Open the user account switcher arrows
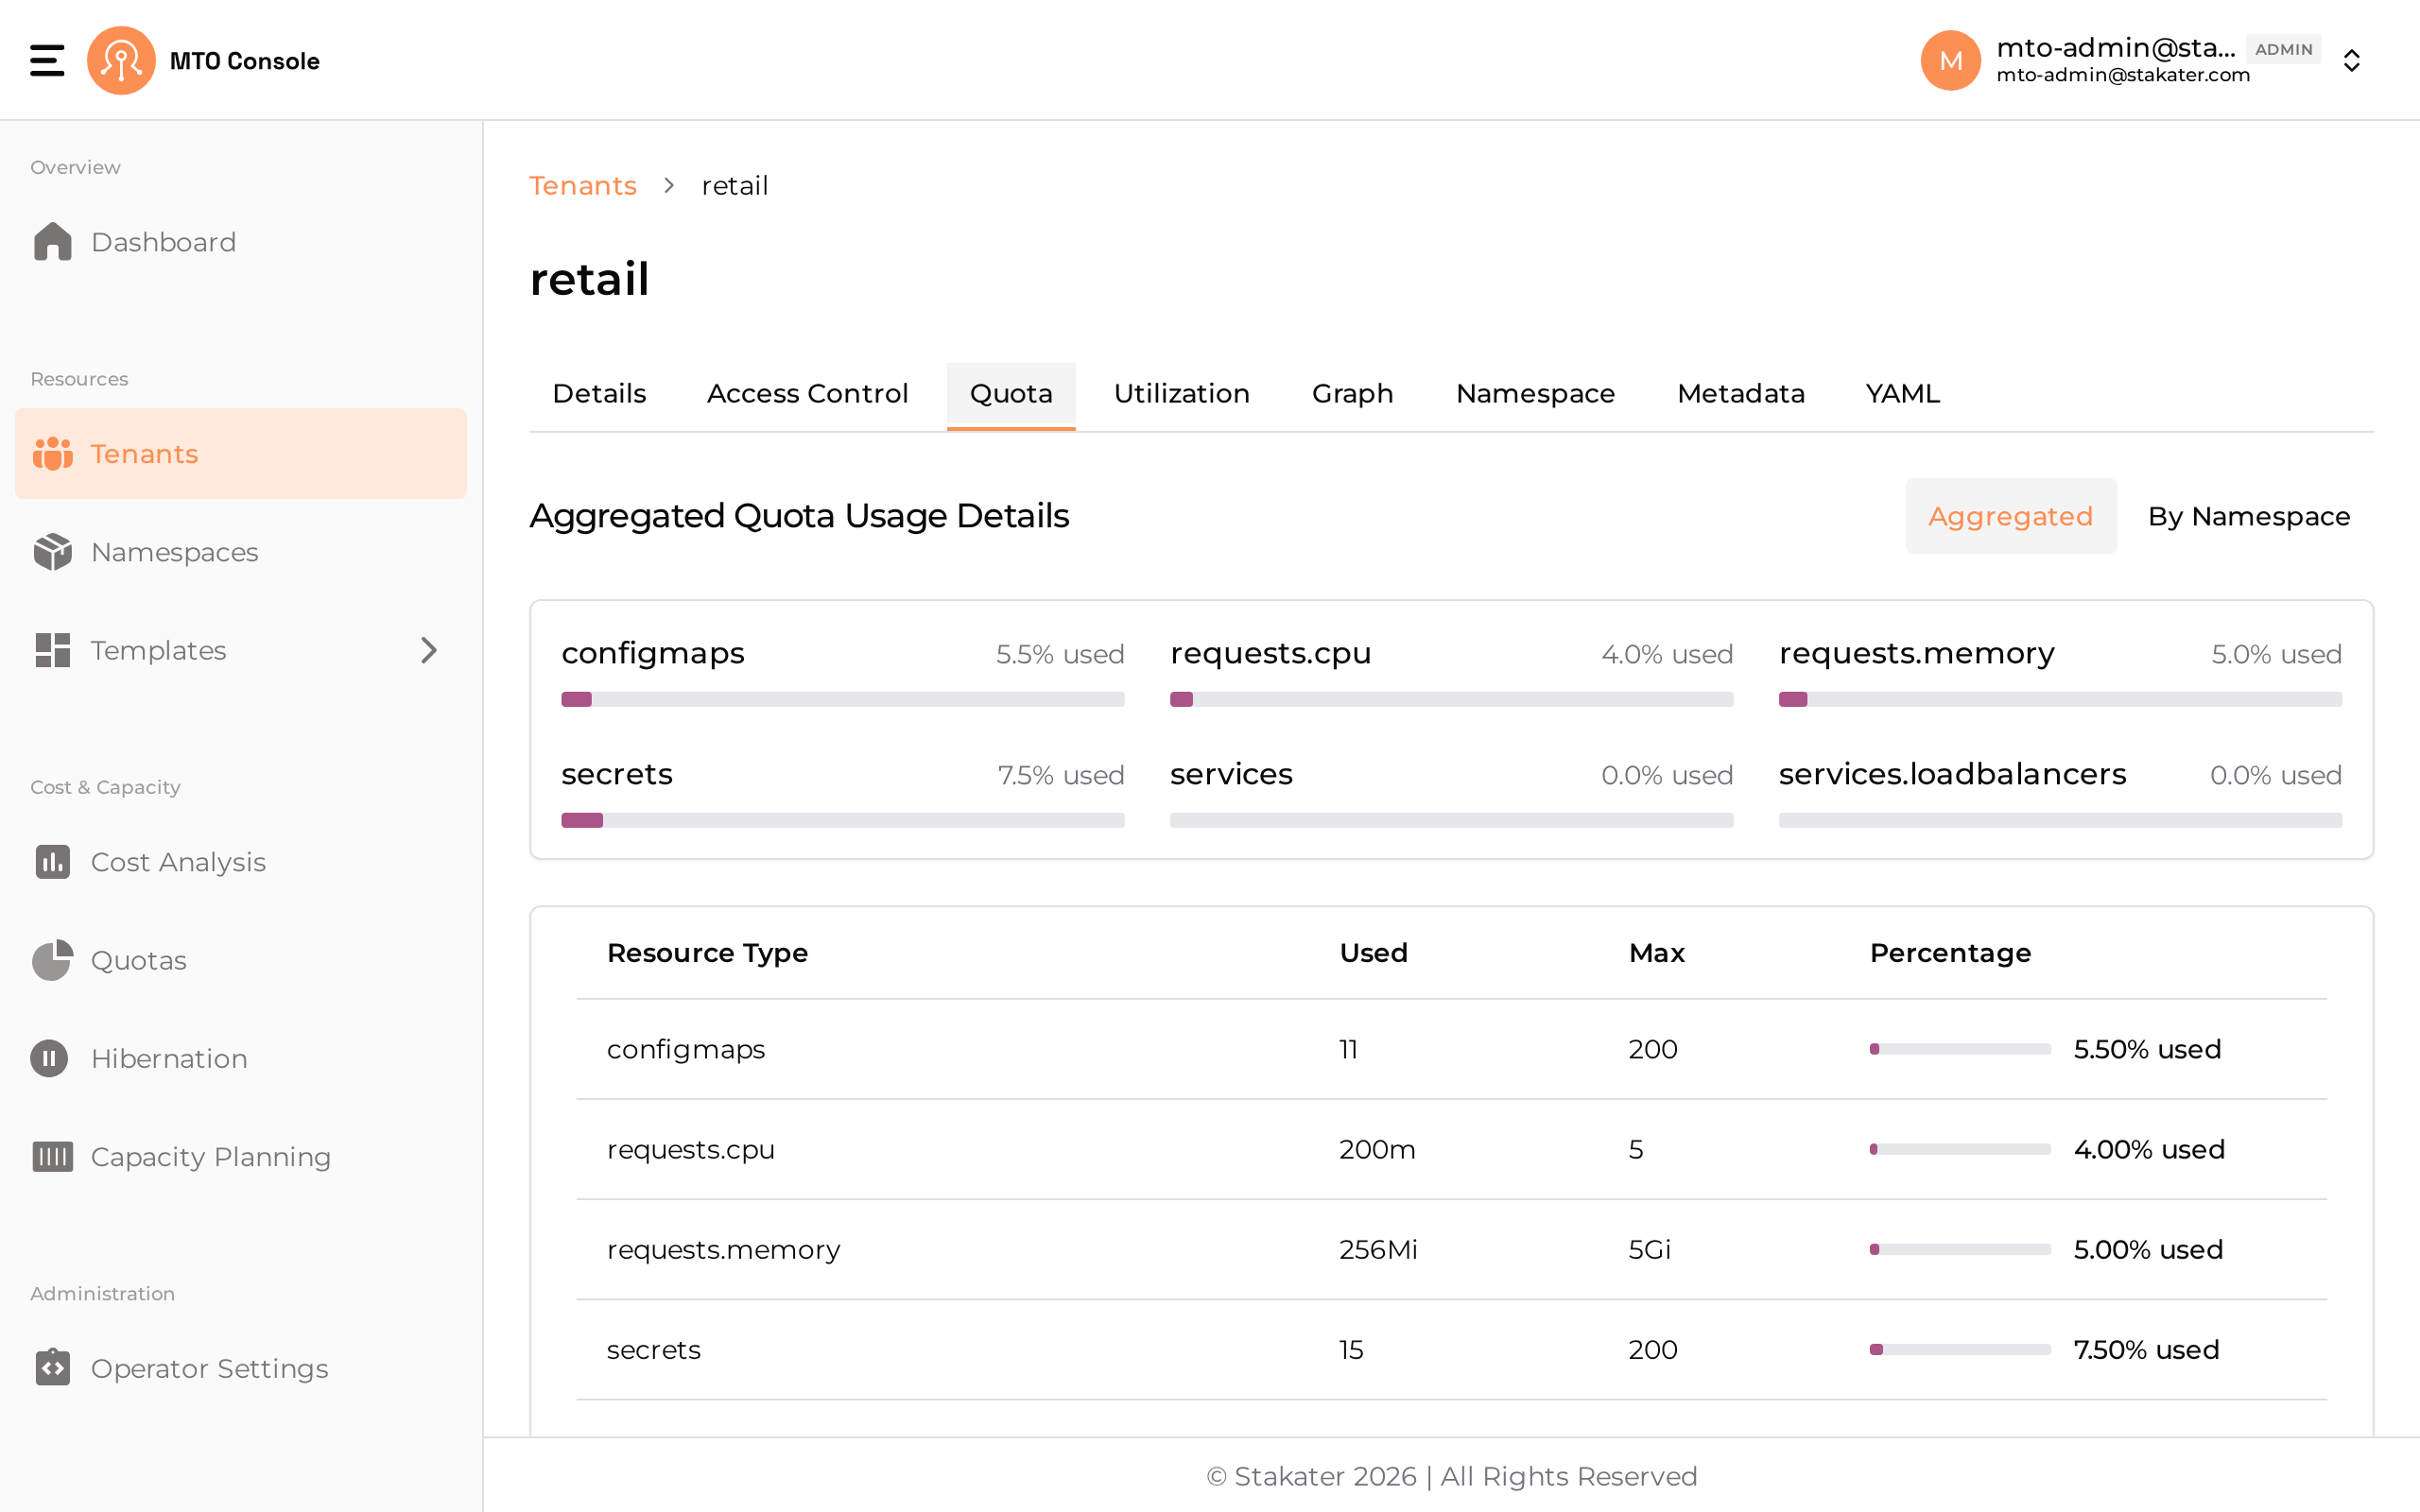 [2351, 61]
